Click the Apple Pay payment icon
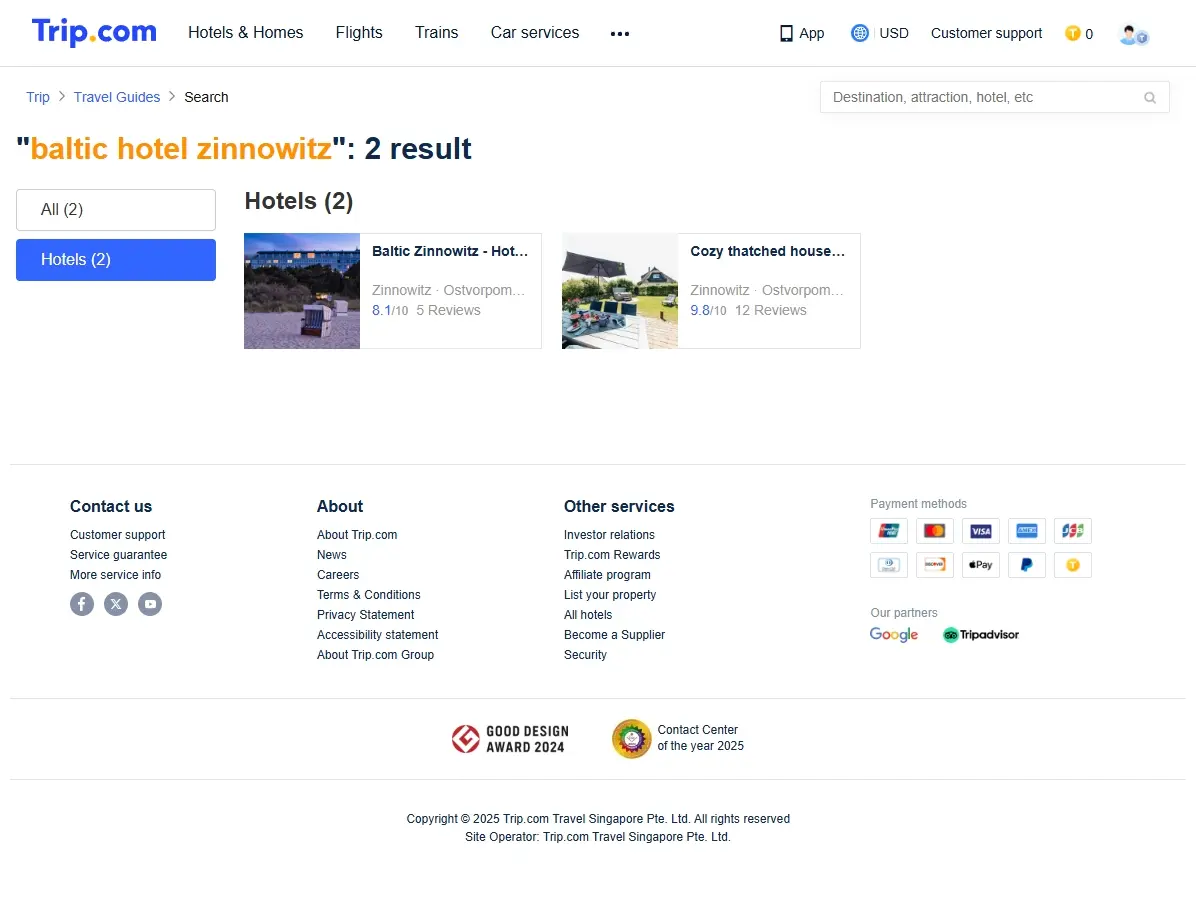 [x=981, y=565]
